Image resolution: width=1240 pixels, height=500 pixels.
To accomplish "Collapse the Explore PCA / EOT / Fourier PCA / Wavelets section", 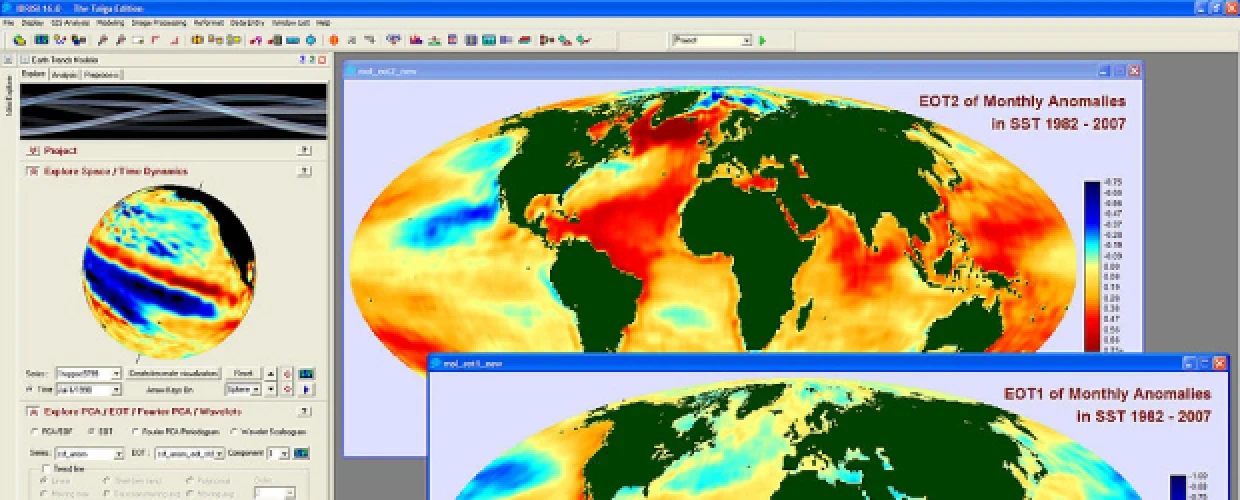I will tap(33, 411).
